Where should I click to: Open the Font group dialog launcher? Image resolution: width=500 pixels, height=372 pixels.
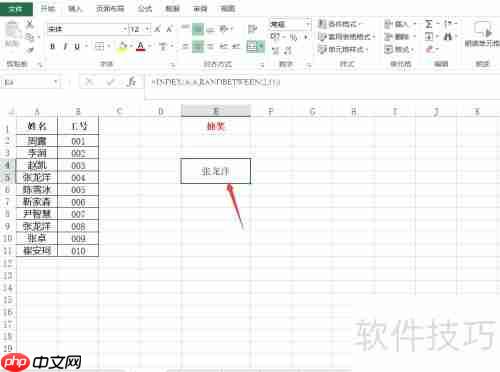[x=173, y=65]
